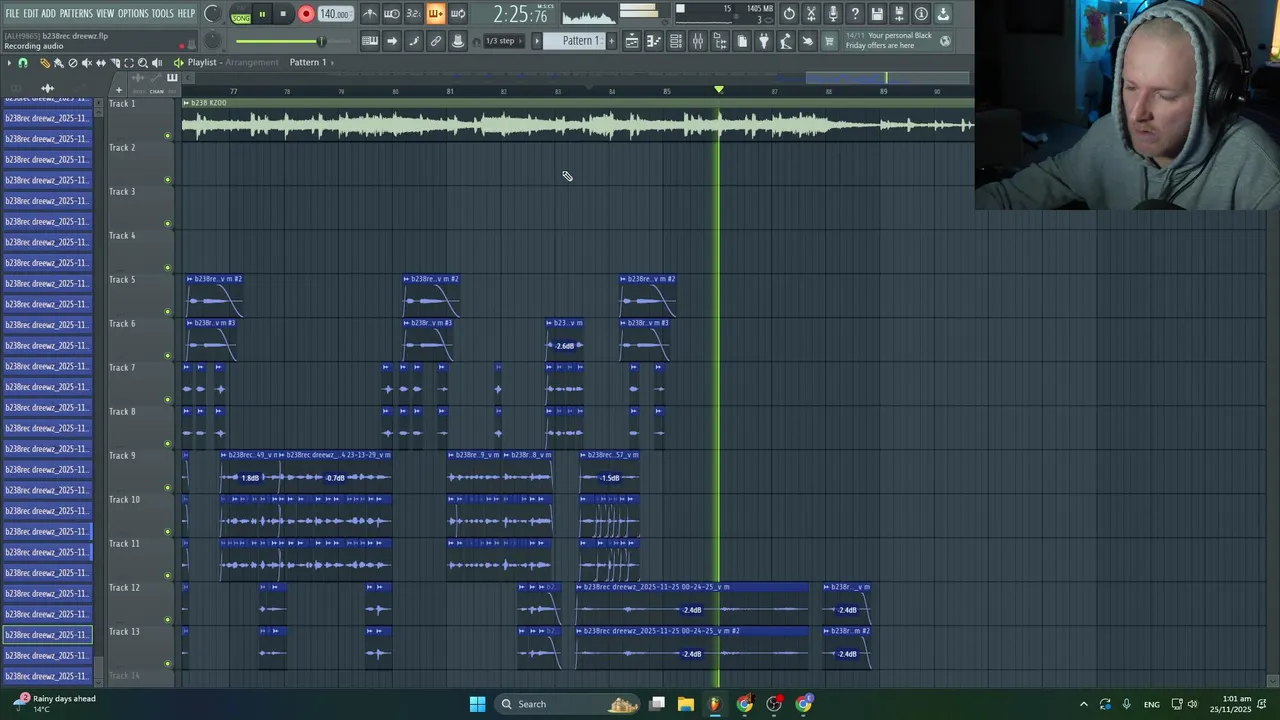Open the FILE menu
Viewport: 1280px width, 720px height.
12,14
